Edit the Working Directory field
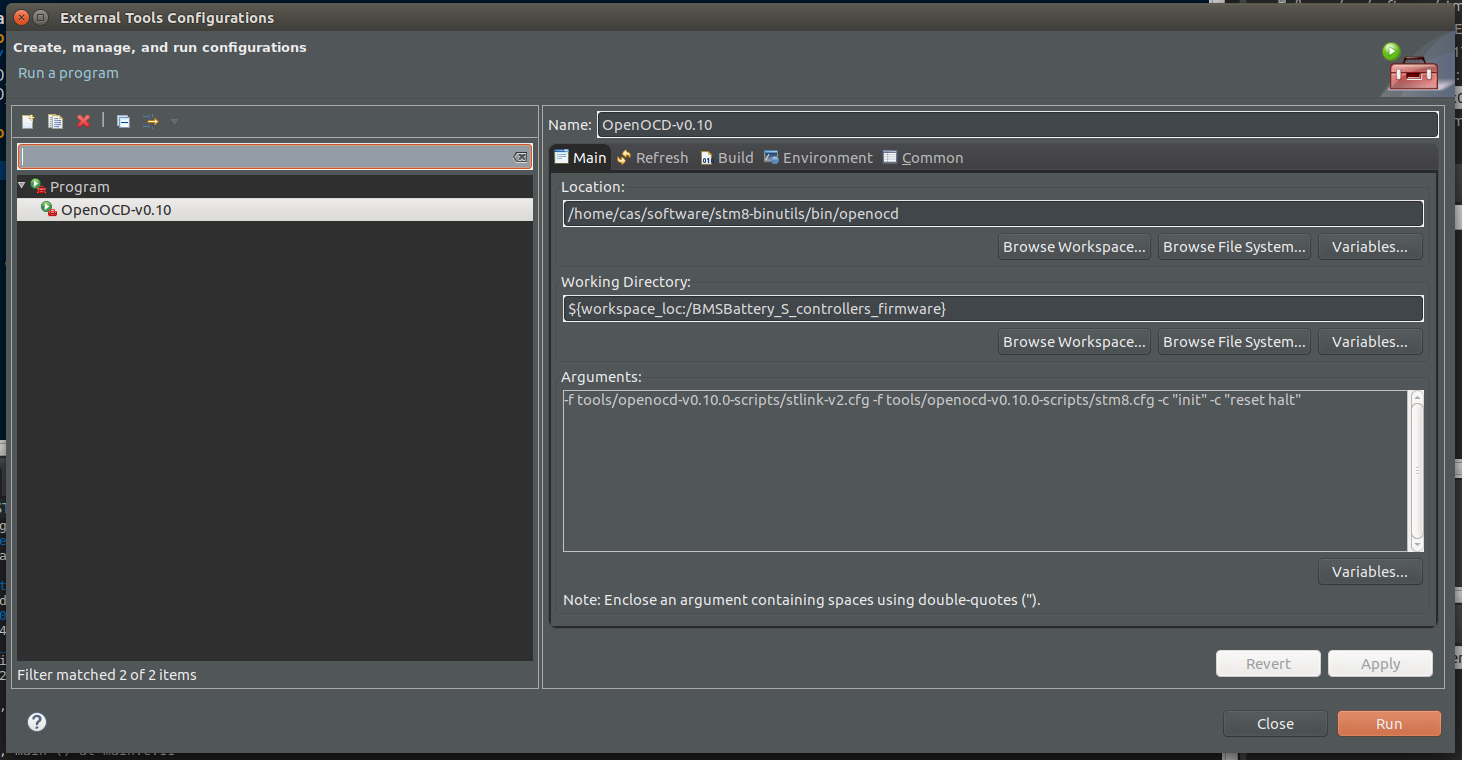The image size is (1462, 760). pyautogui.click(x=993, y=308)
